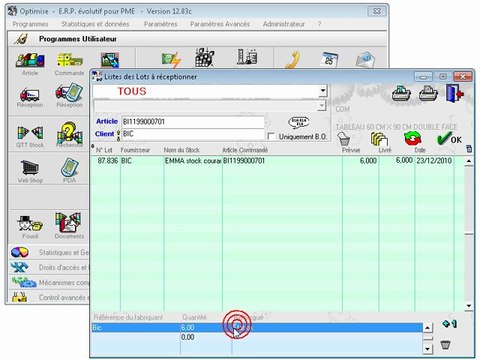Click the Article Commandé column header
This screenshot has height=360, width=480.
245,150
